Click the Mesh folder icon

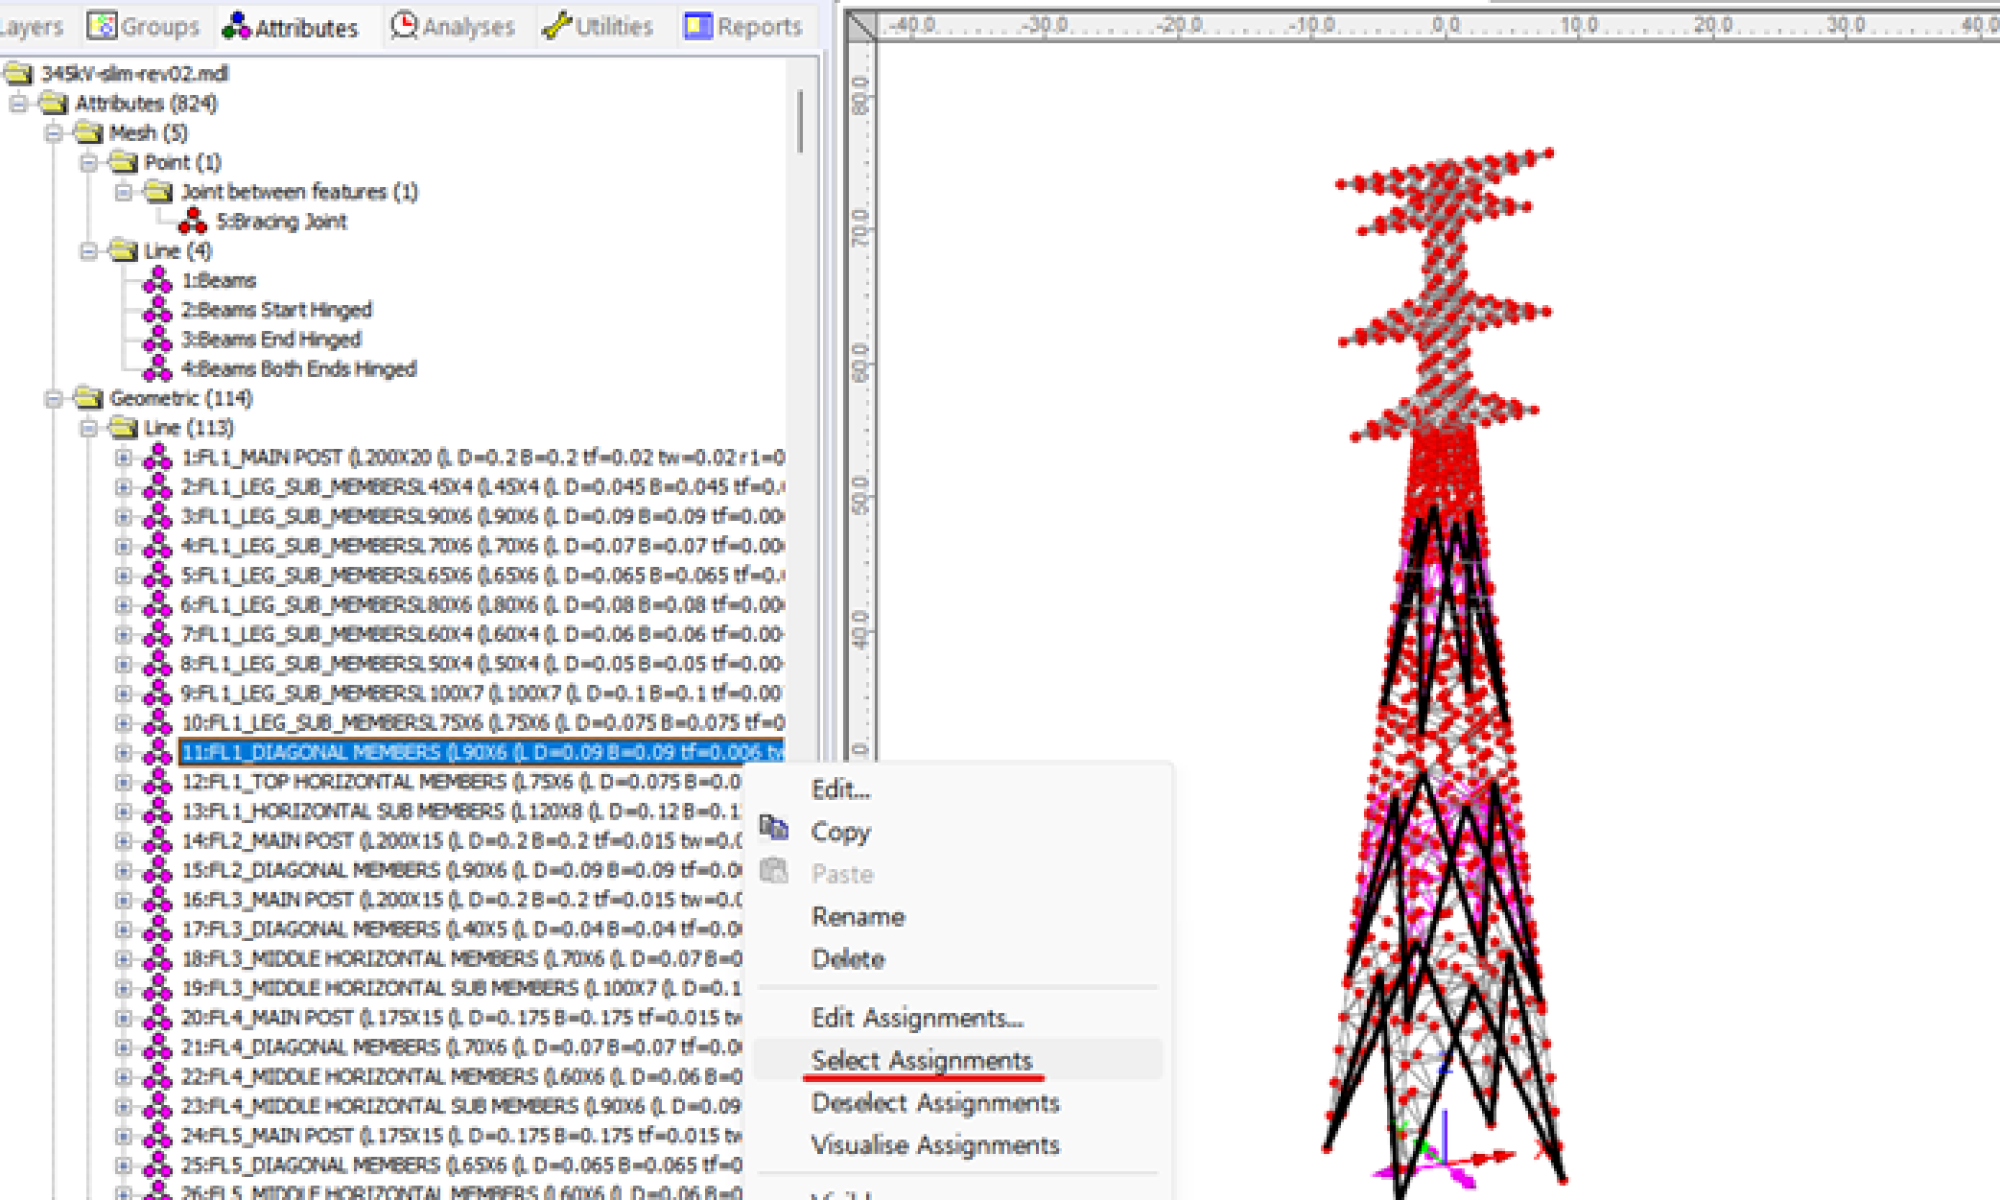(88, 132)
